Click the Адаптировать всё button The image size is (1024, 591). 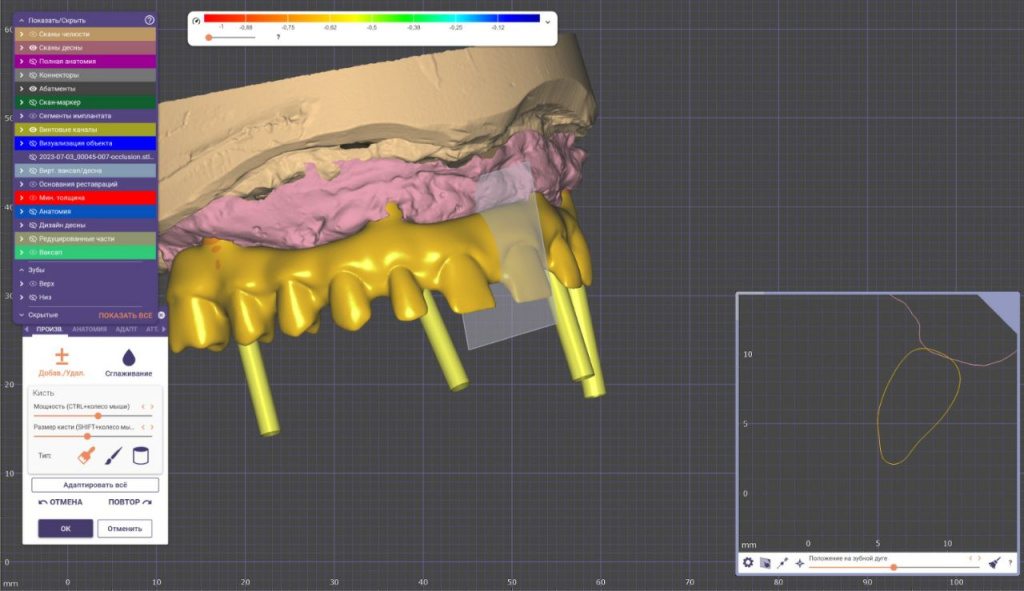coord(95,485)
